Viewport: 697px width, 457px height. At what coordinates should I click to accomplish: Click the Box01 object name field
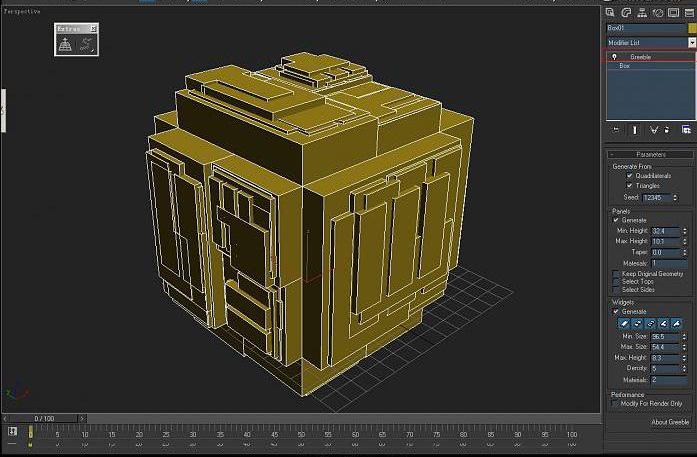point(646,28)
